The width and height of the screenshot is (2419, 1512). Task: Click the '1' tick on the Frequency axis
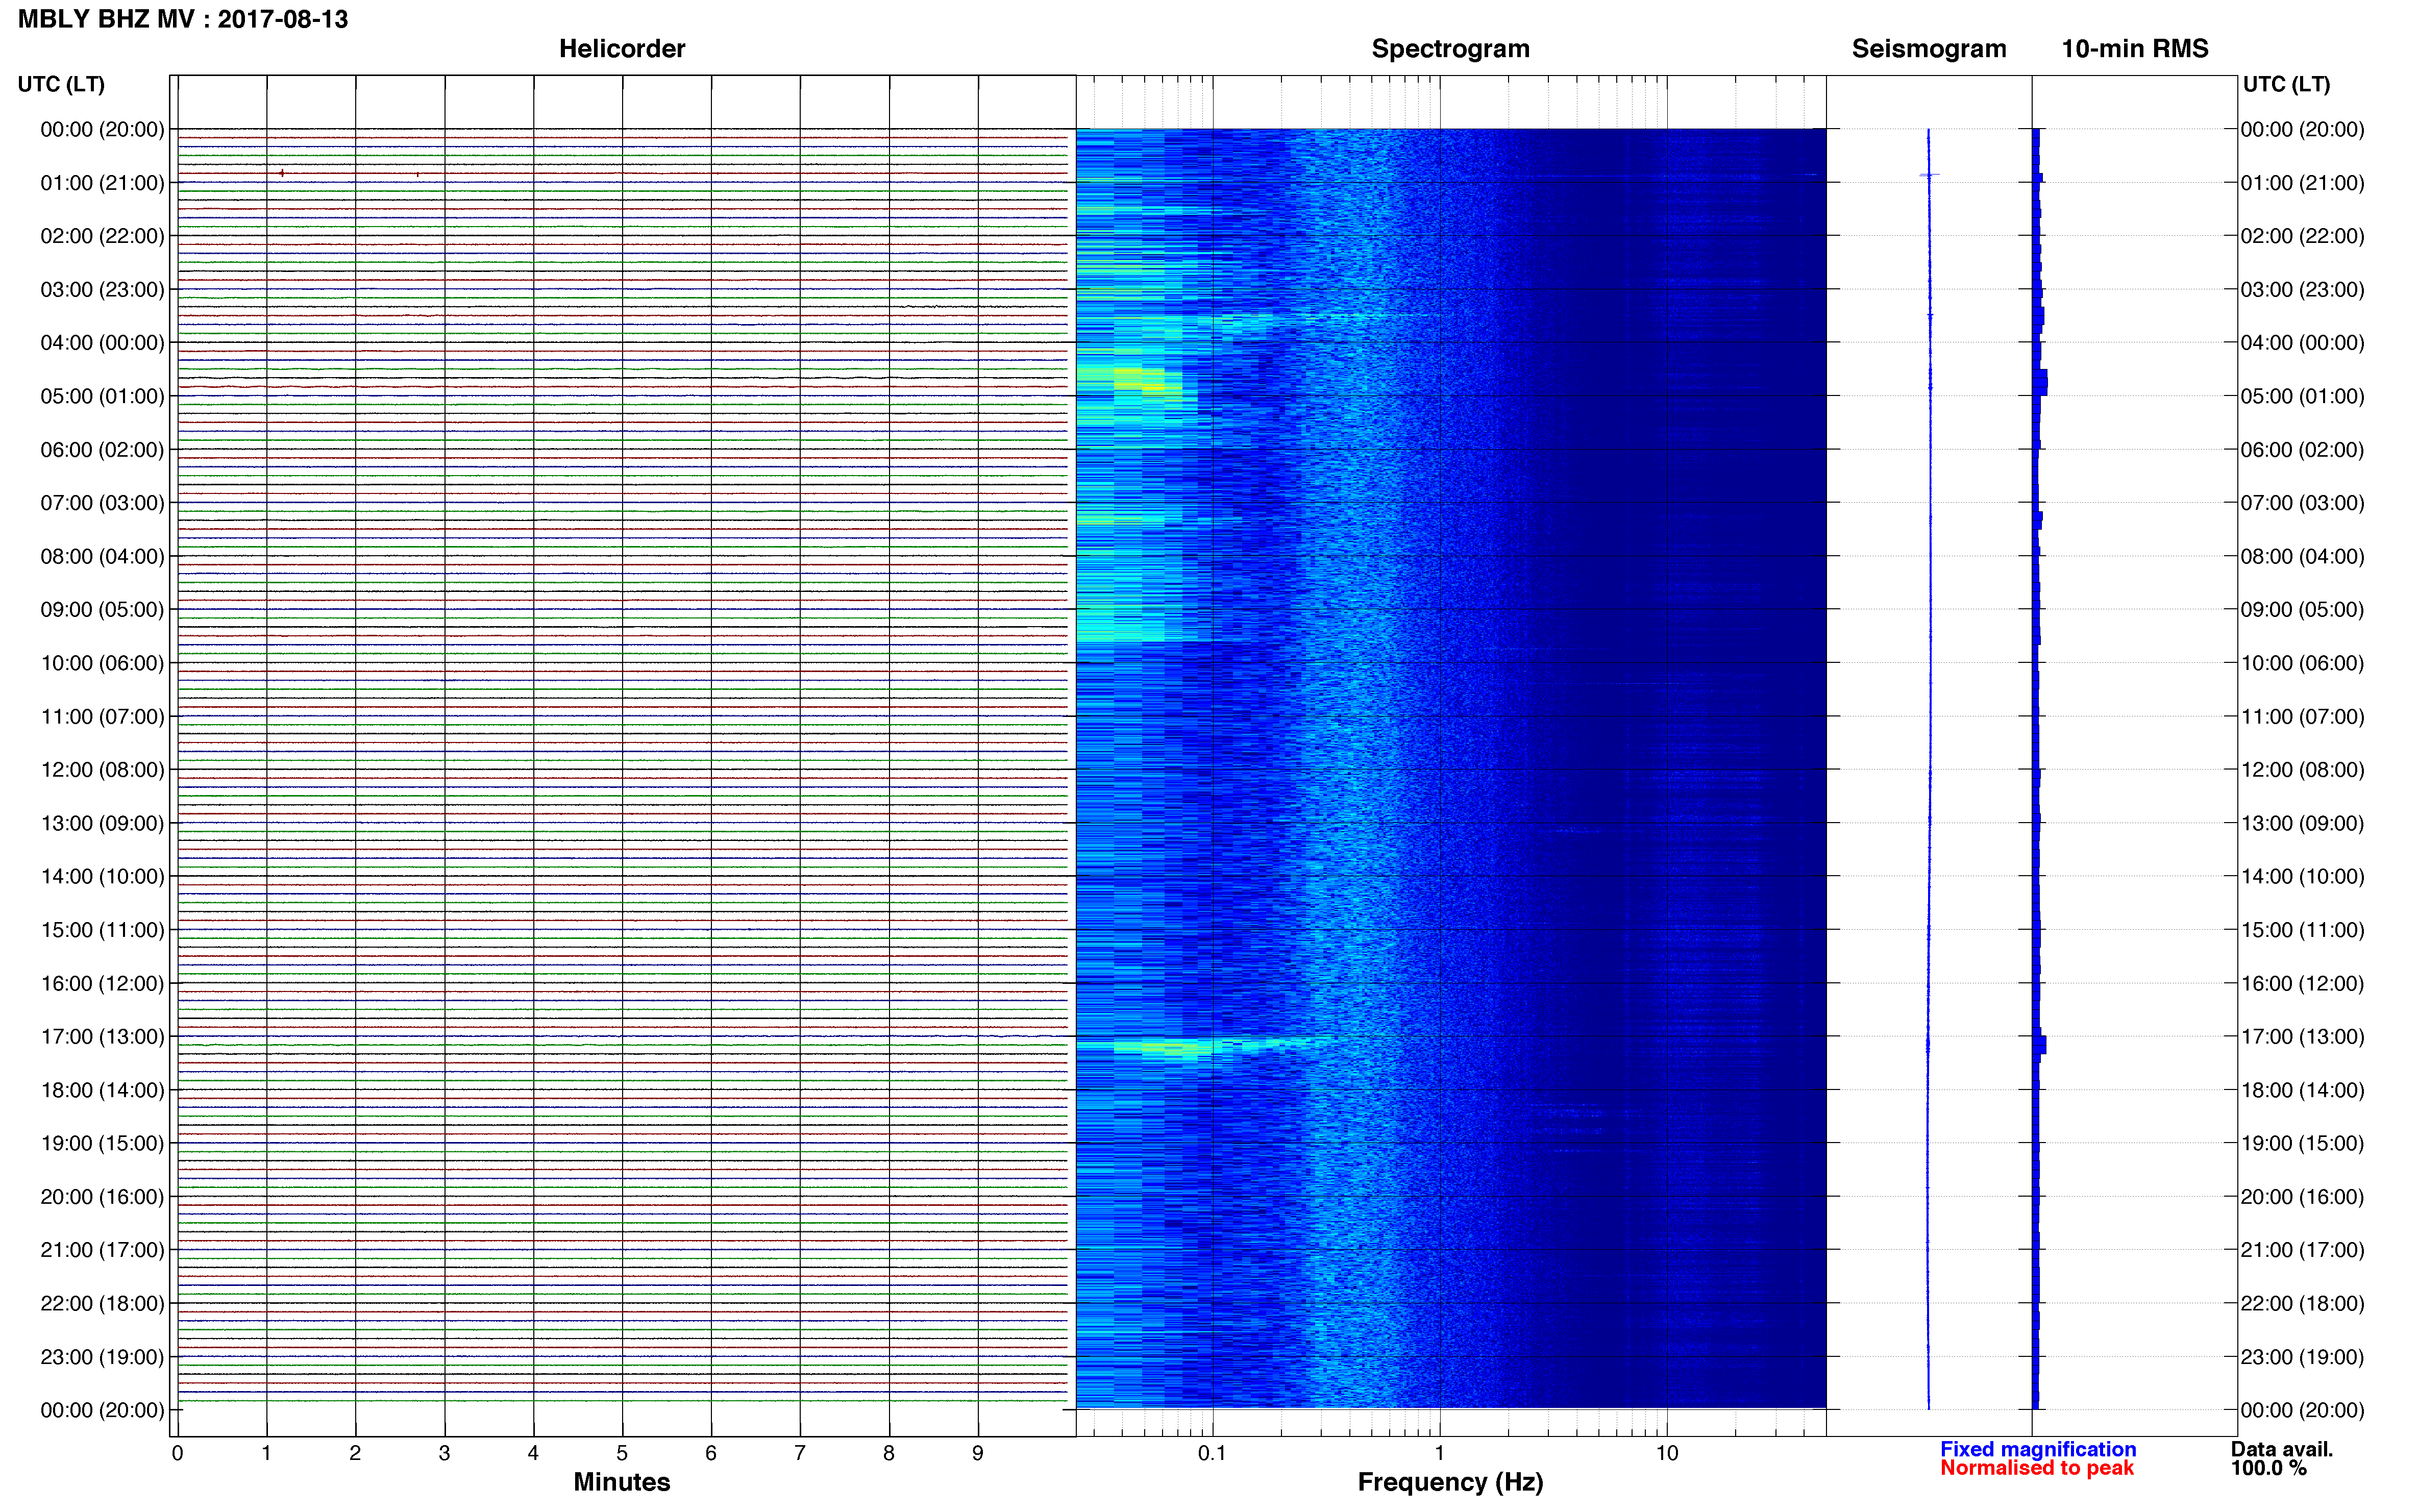pyautogui.click(x=1439, y=1454)
